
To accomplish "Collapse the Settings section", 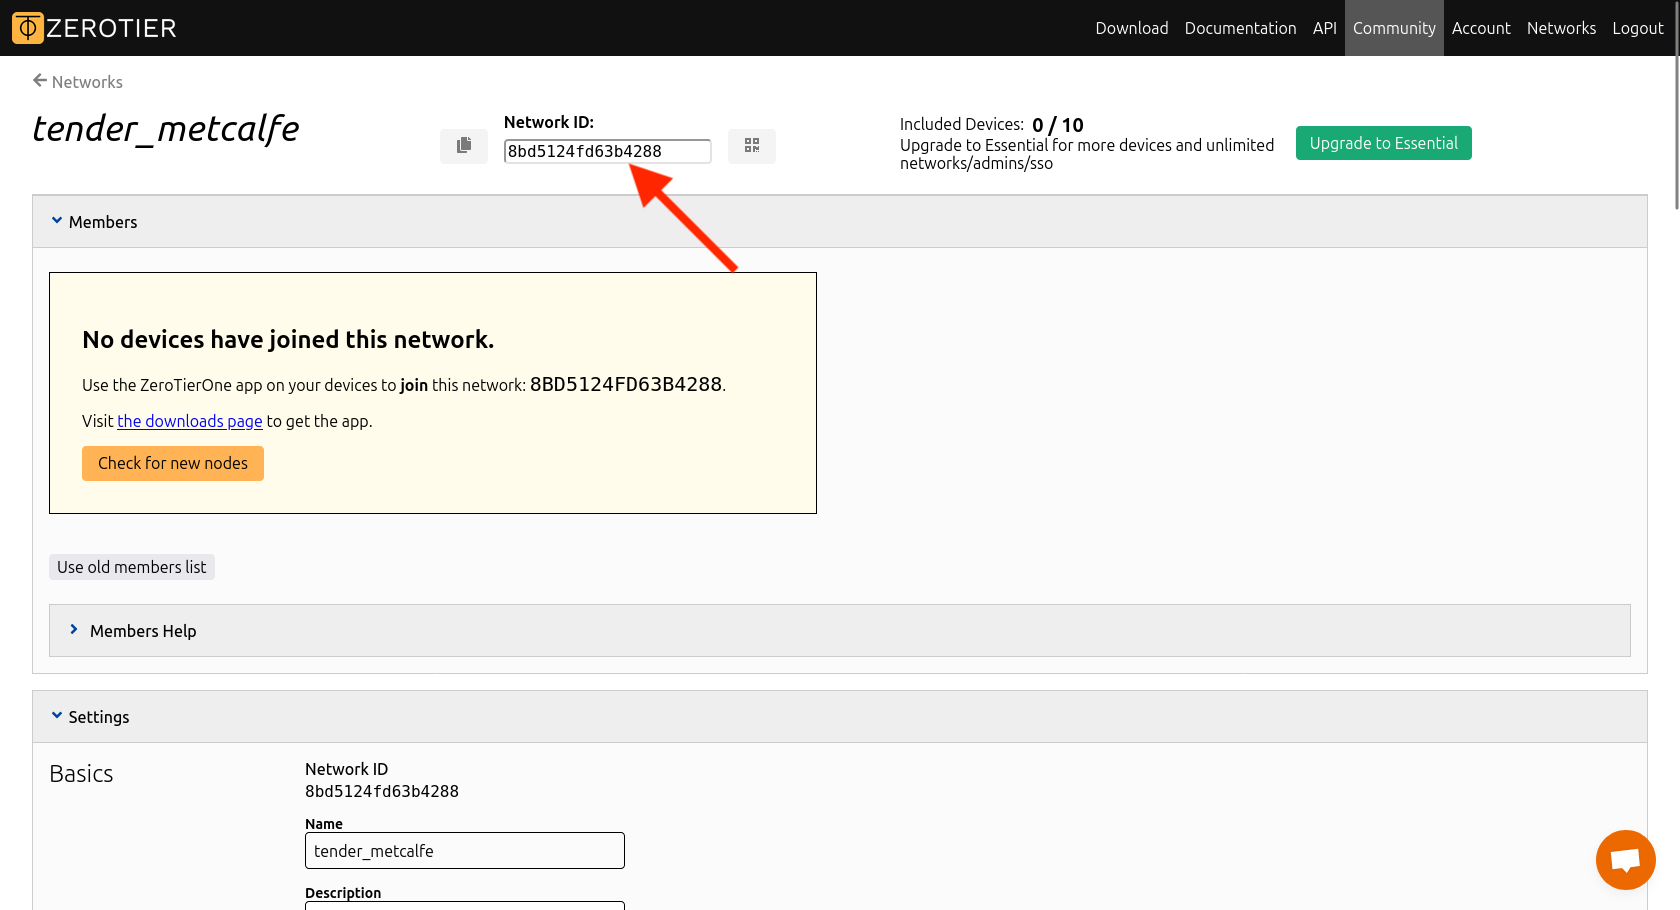I will [57, 716].
